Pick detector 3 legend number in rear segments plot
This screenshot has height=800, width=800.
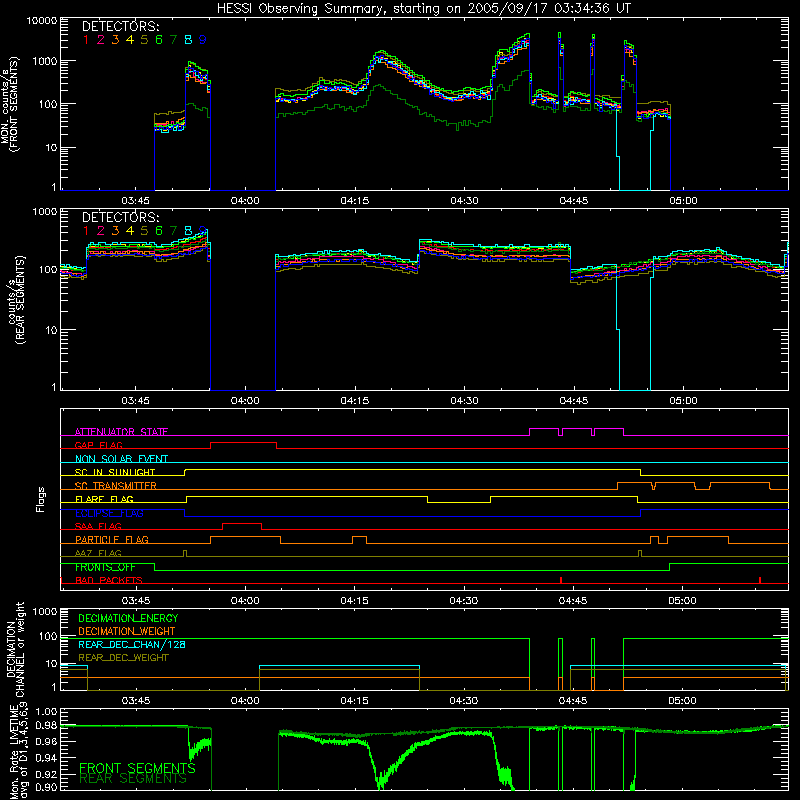[x=115, y=231]
